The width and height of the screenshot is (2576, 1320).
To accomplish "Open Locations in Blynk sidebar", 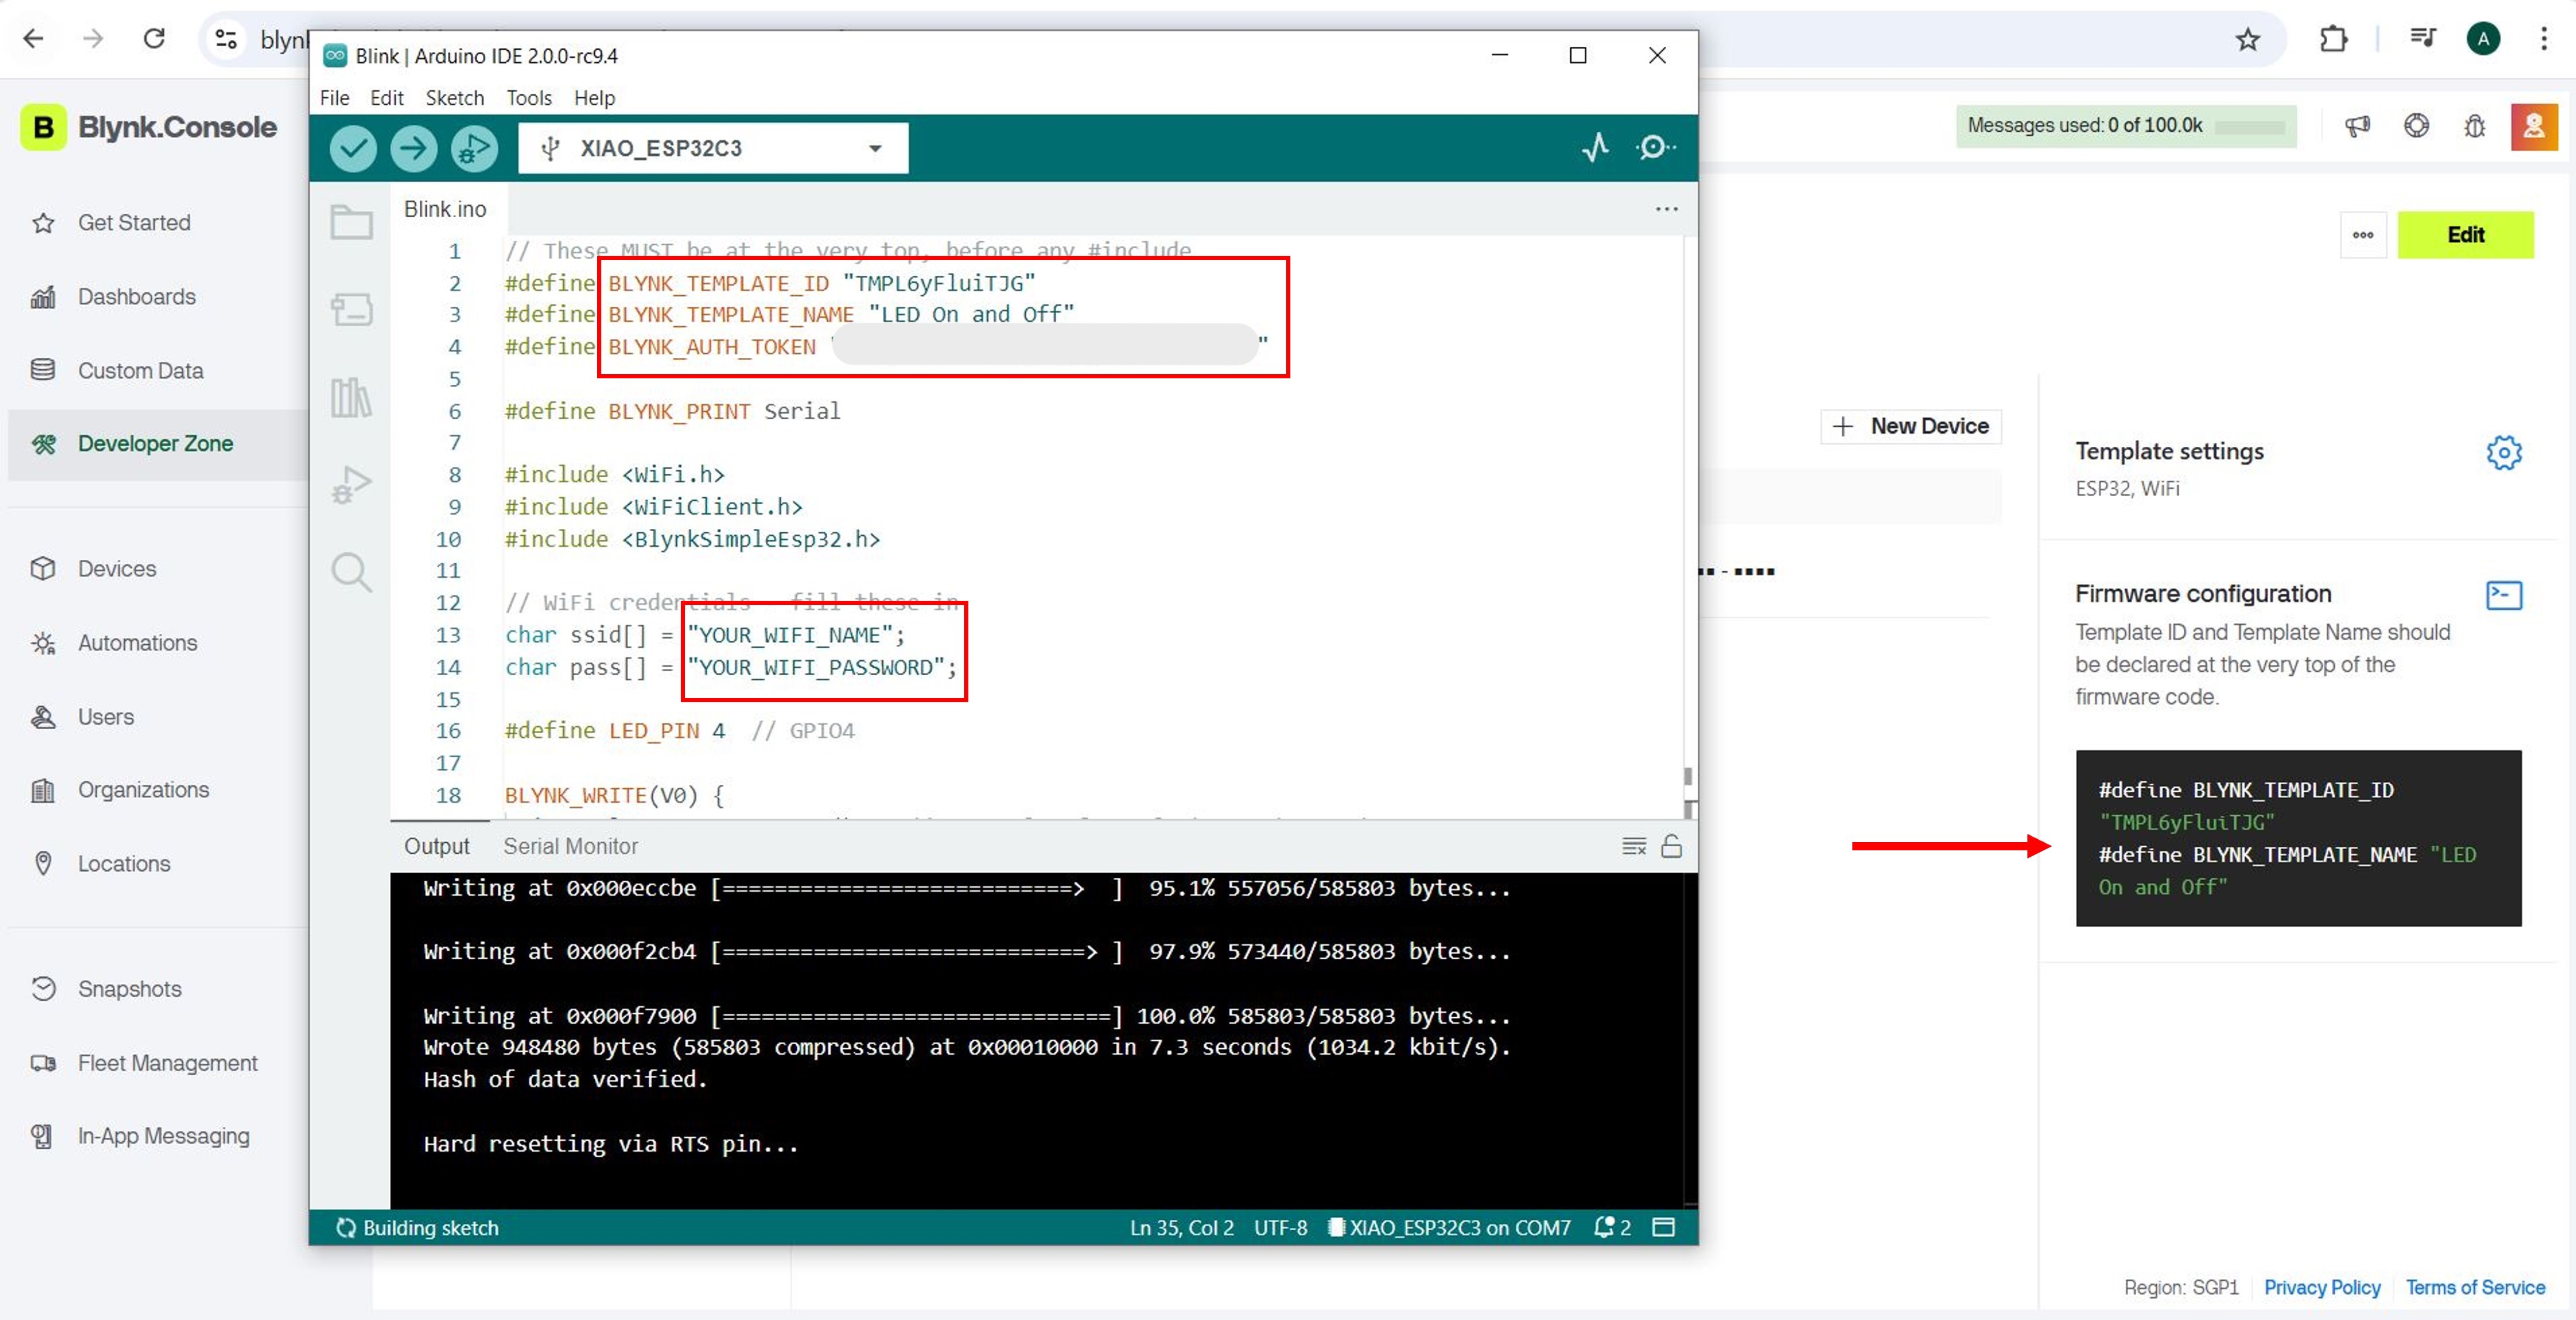I will click(x=124, y=864).
